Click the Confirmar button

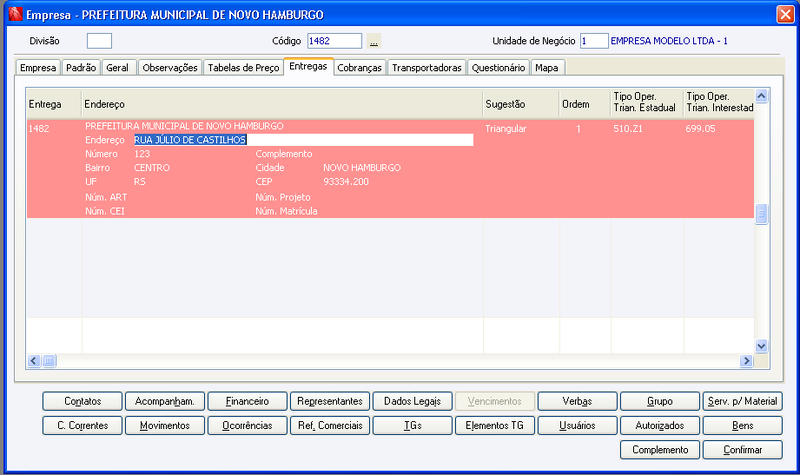(x=742, y=449)
